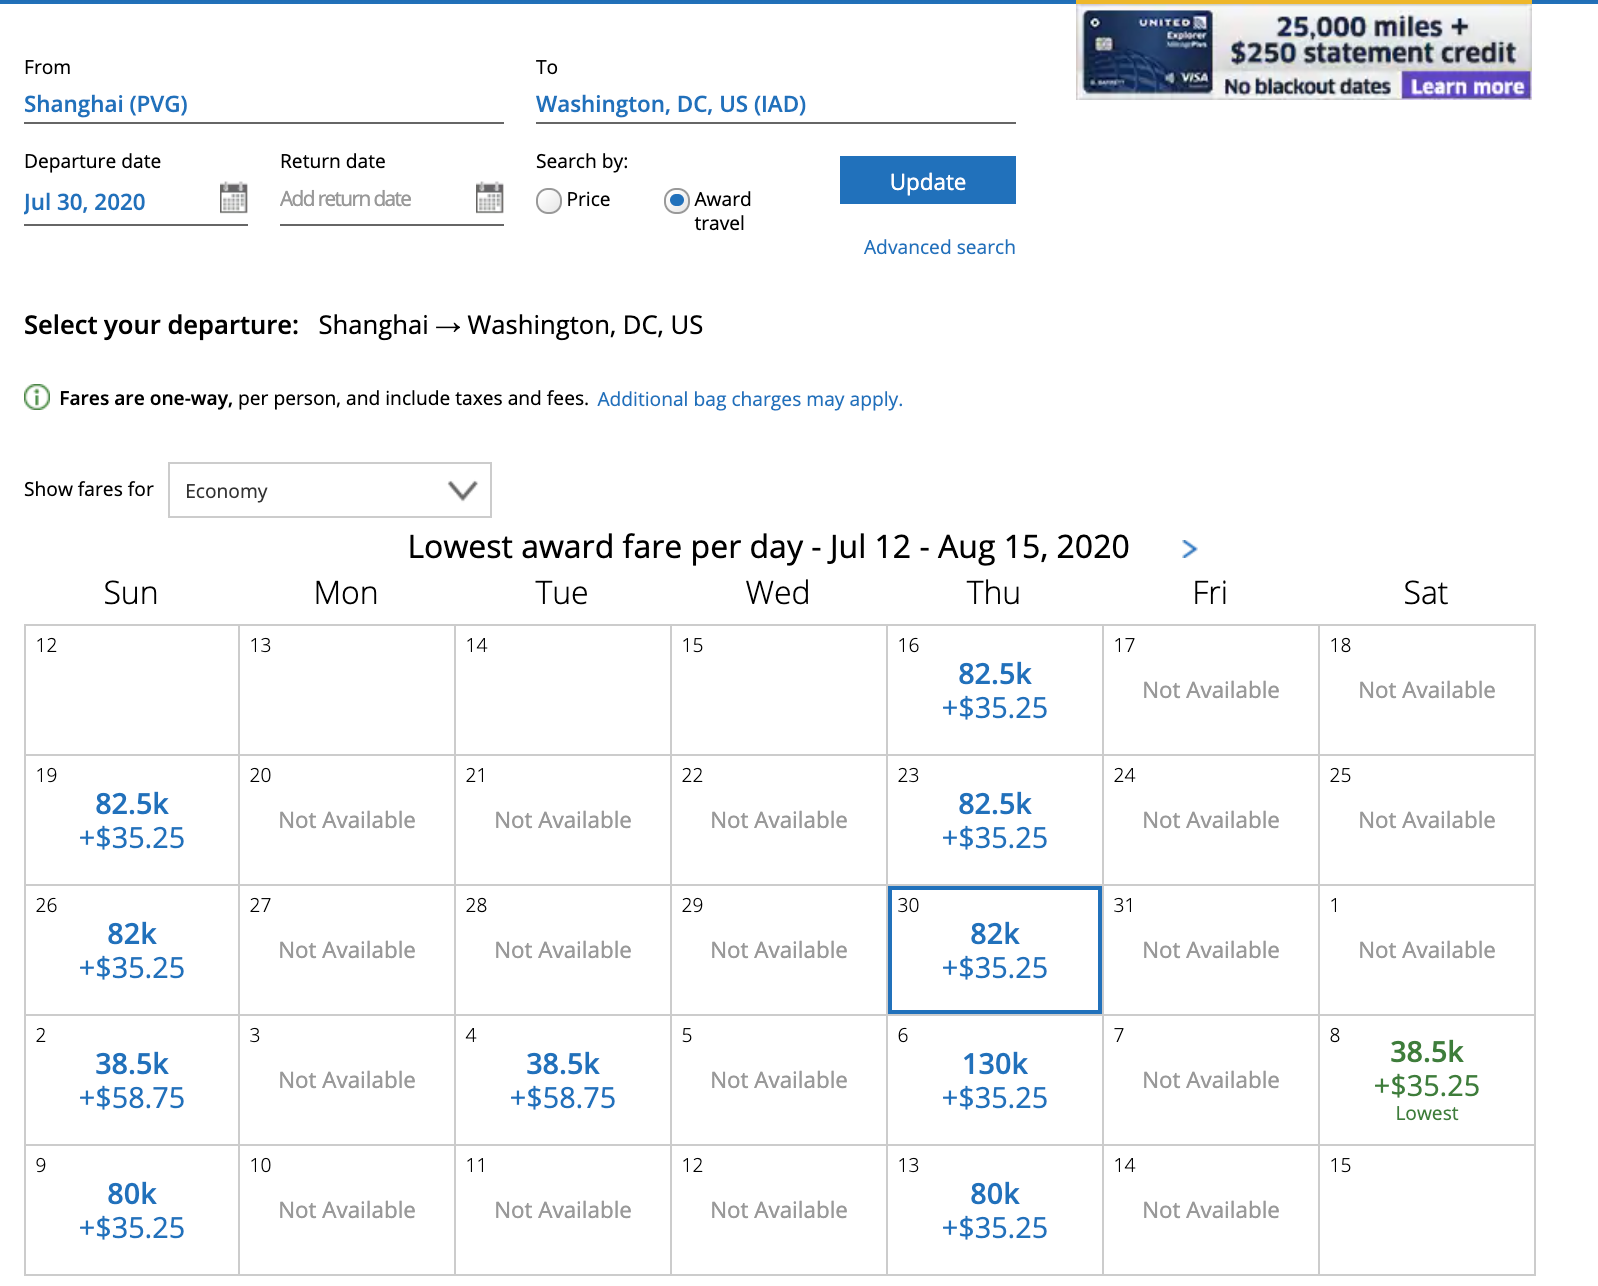Open the departure date calendar icon

pyautogui.click(x=233, y=198)
